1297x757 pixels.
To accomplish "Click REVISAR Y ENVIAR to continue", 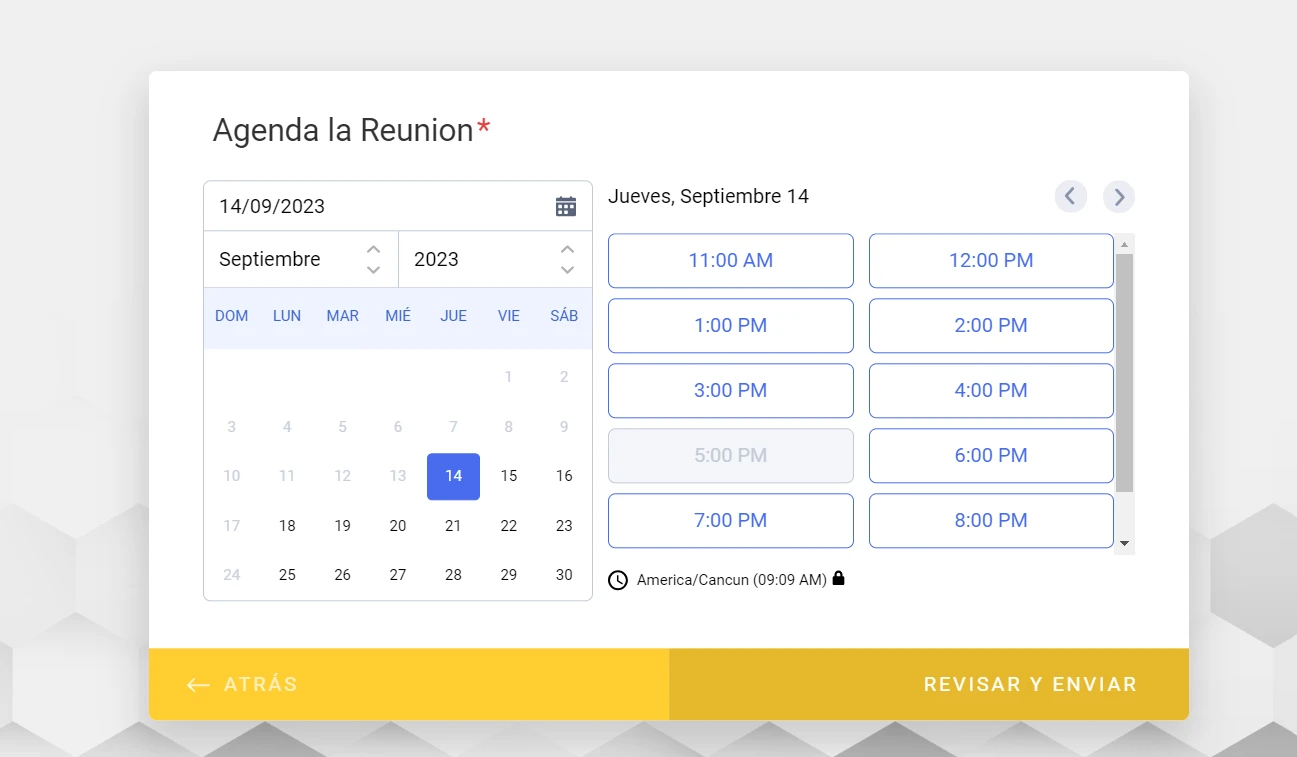I will (x=1029, y=684).
